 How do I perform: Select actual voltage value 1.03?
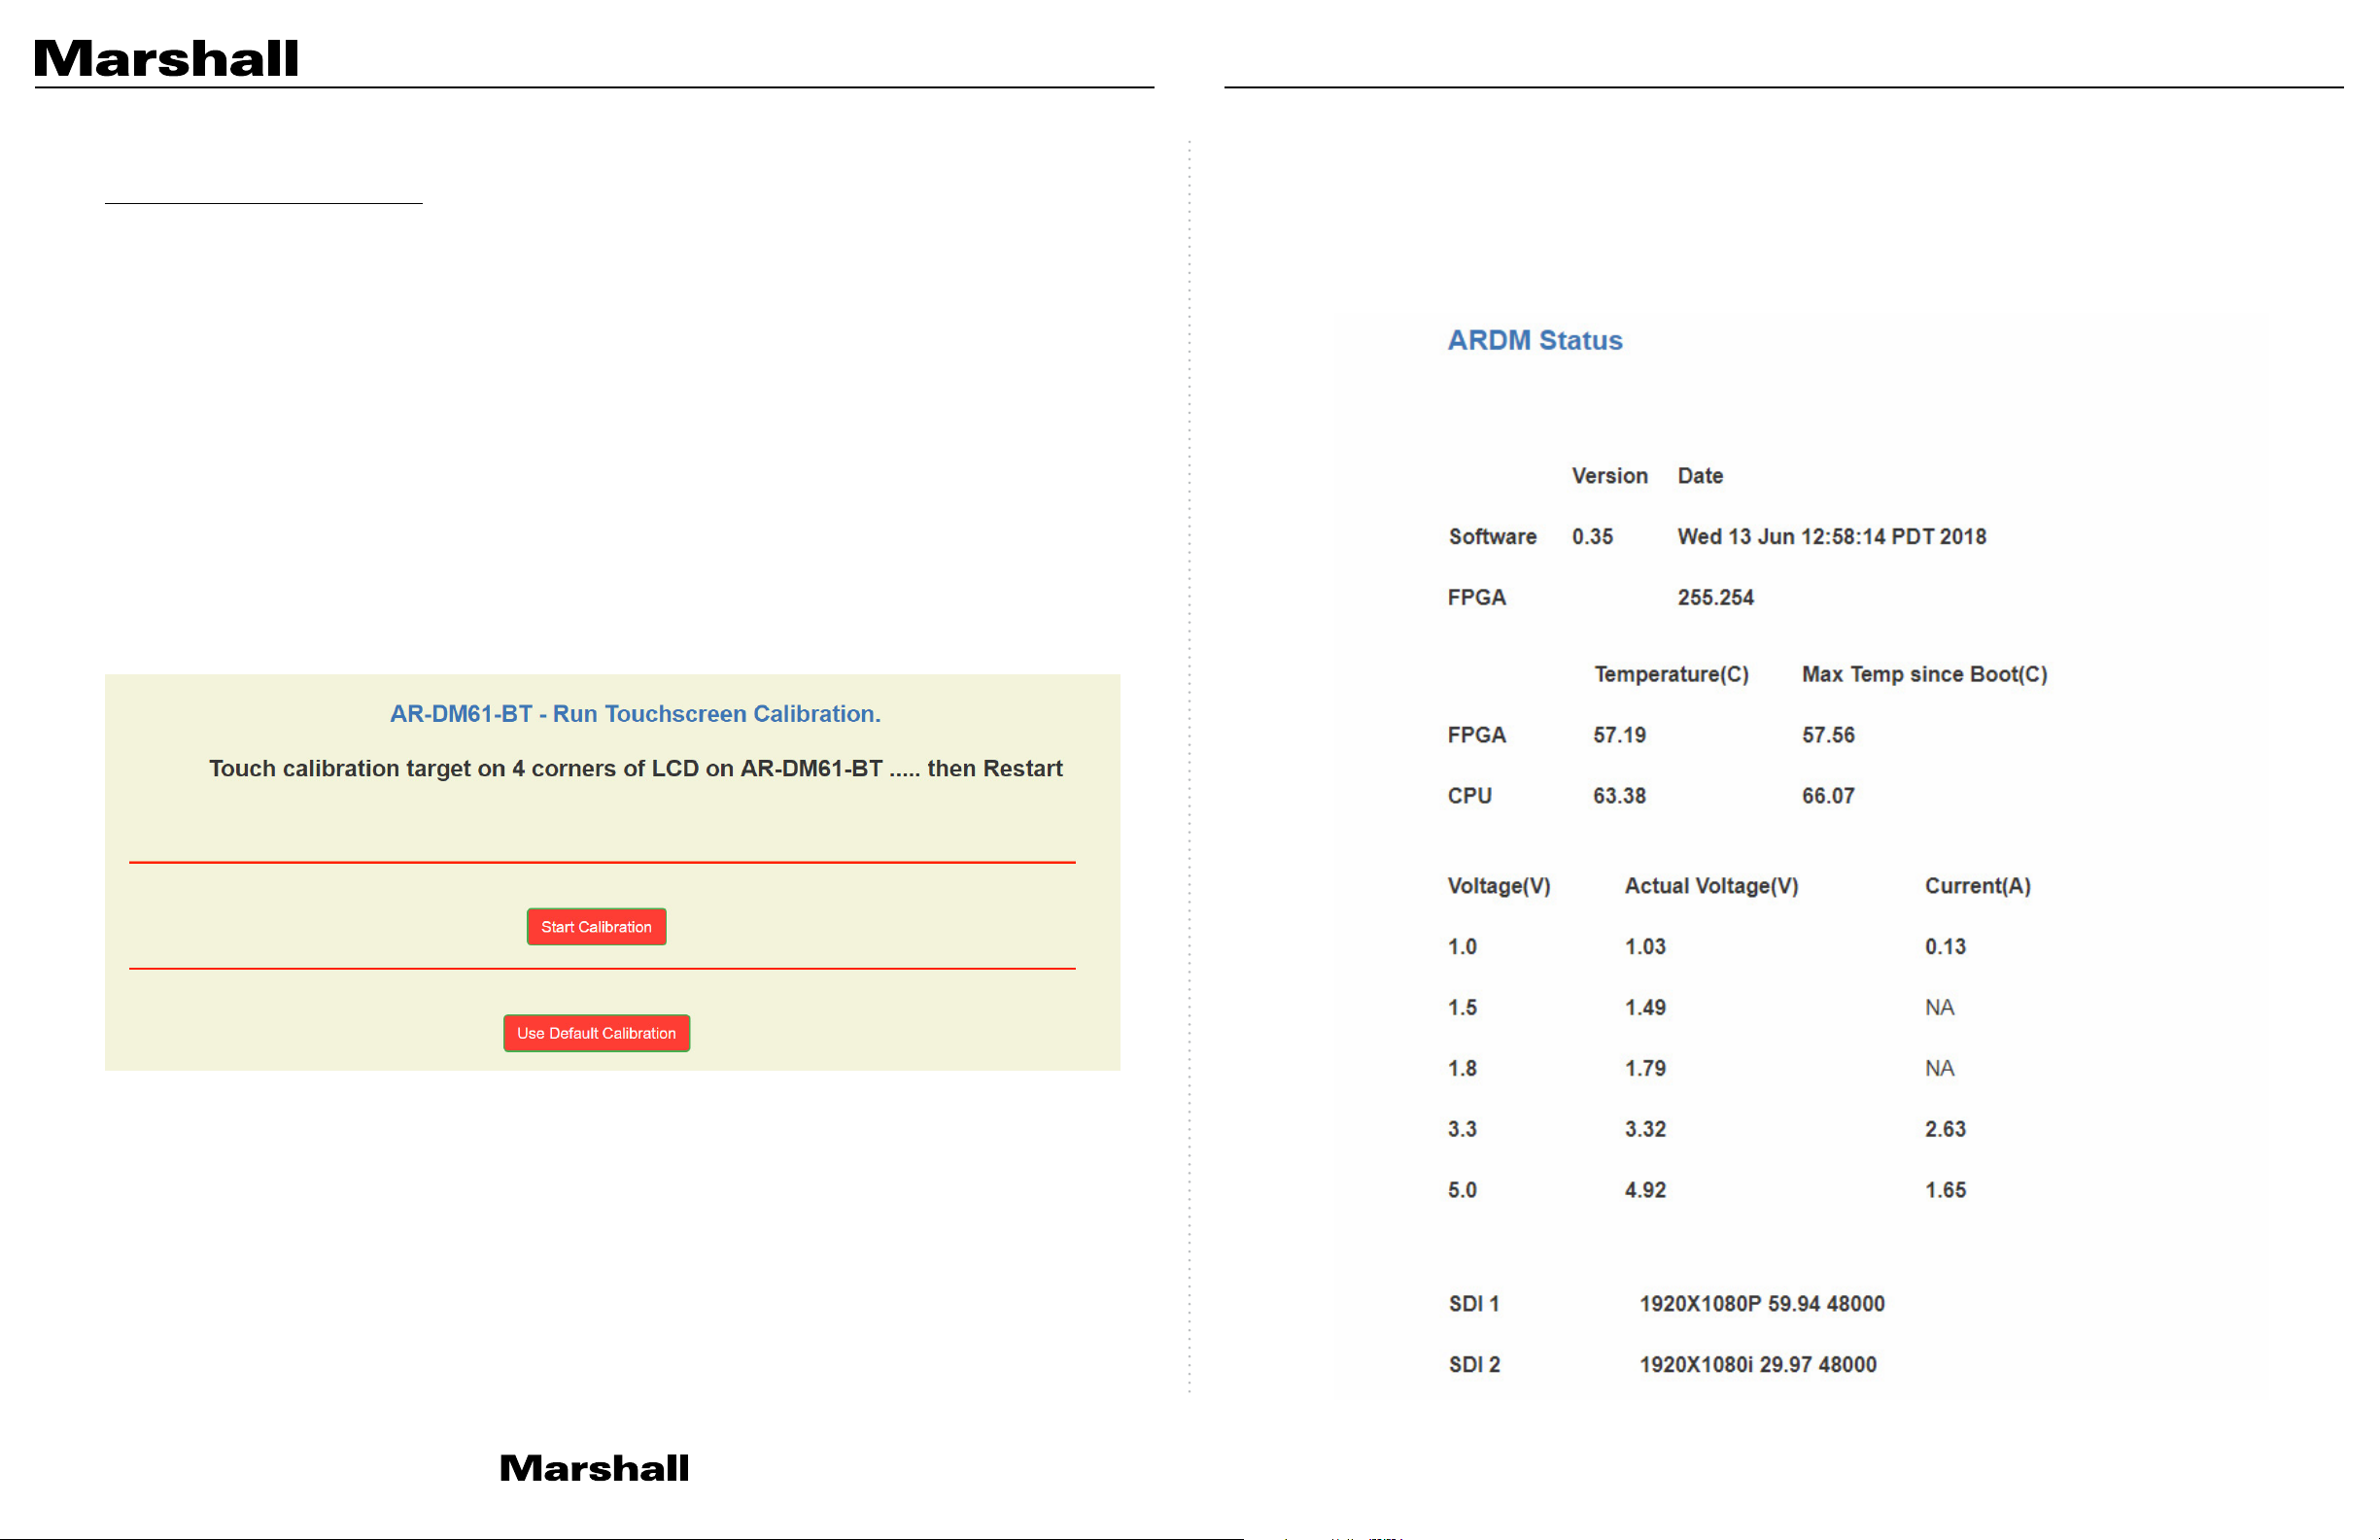pyautogui.click(x=1645, y=946)
